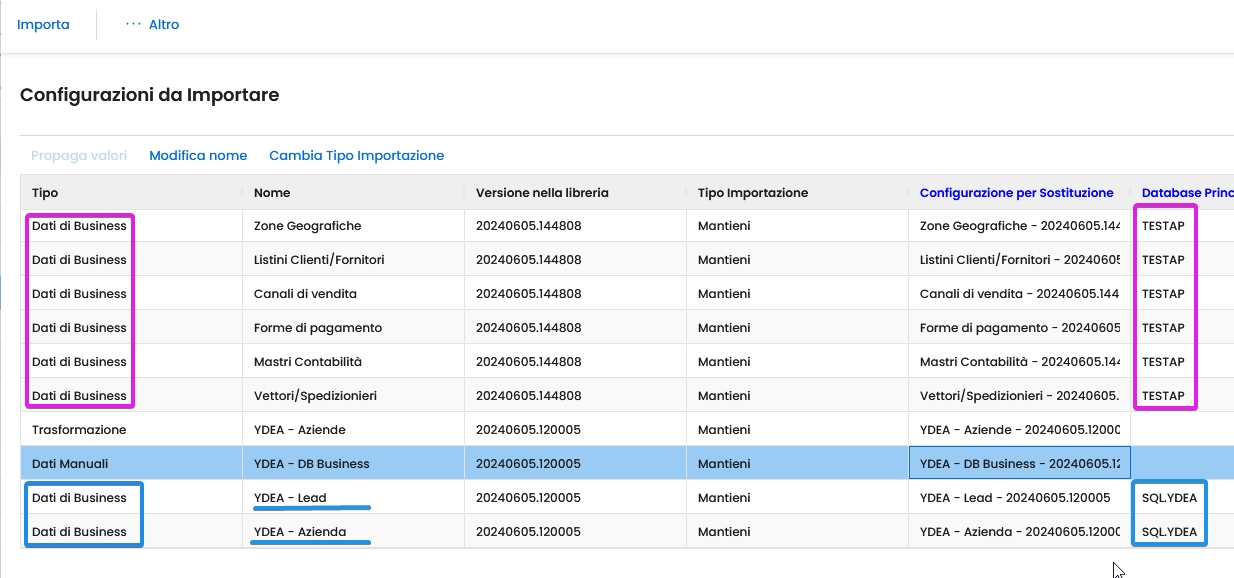This screenshot has height=578, width=1234.
Task: Click the Modifica nome link
Action: (198, 155)
